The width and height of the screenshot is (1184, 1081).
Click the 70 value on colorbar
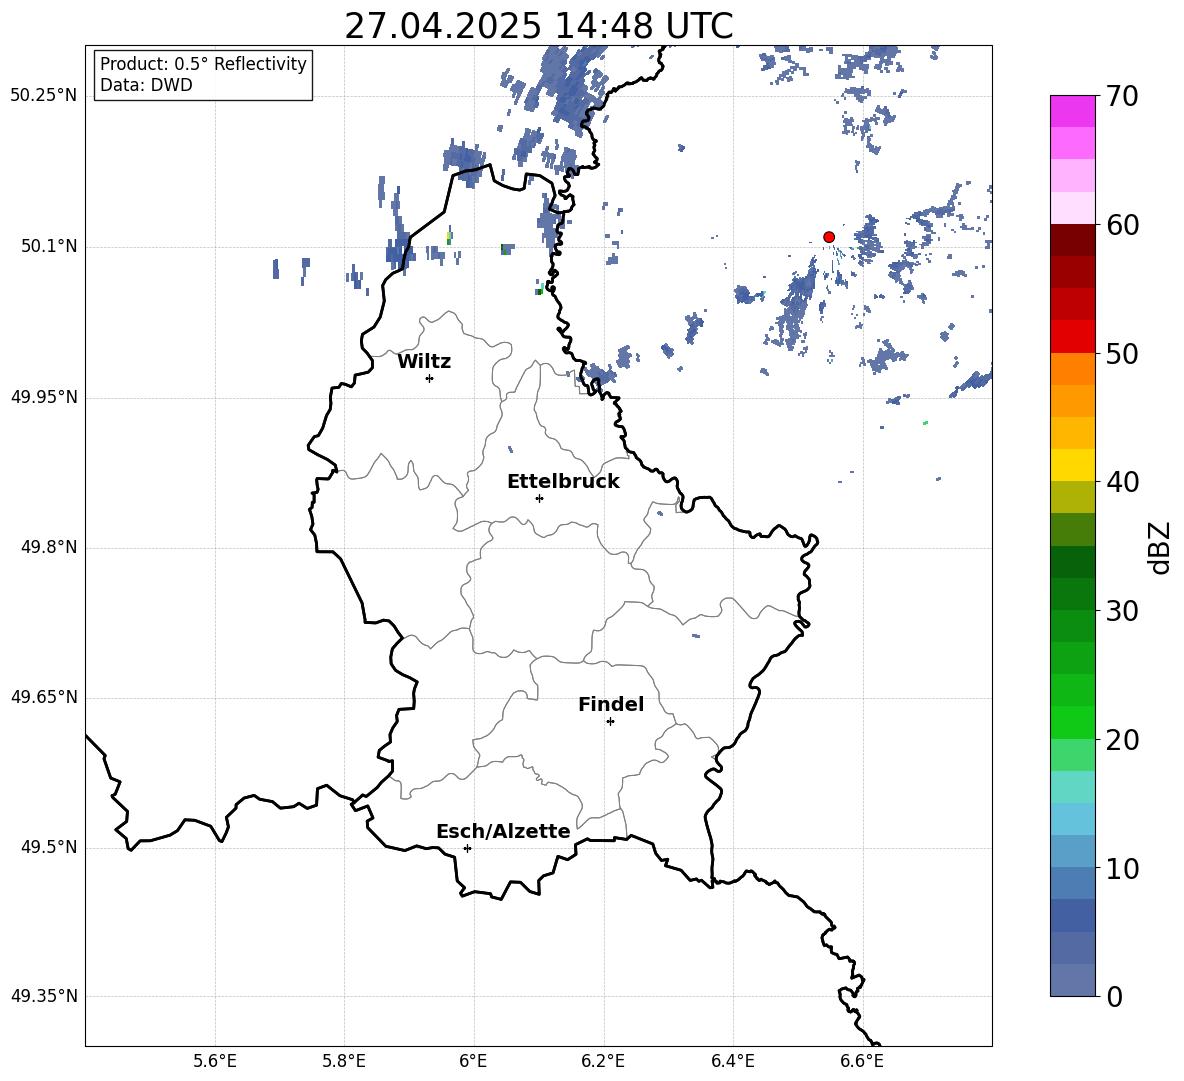pos(1123,97)
